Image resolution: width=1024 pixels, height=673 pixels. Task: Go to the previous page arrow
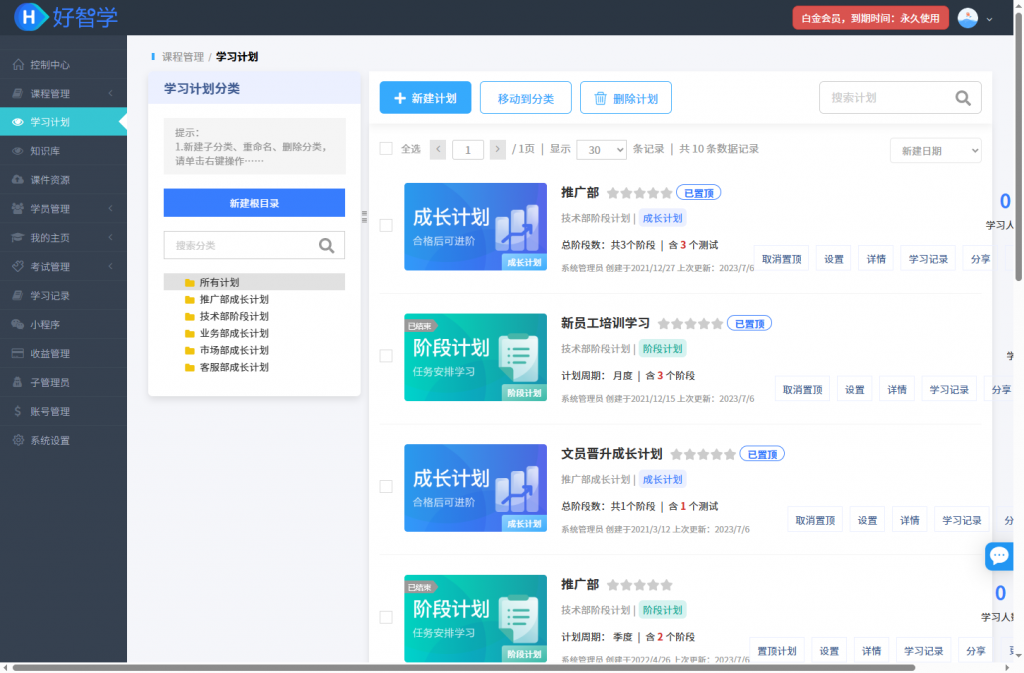point(438,149)
